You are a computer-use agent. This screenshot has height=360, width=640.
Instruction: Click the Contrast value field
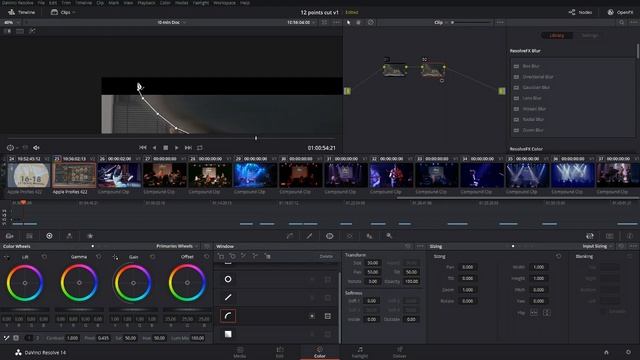click(73, 338)
